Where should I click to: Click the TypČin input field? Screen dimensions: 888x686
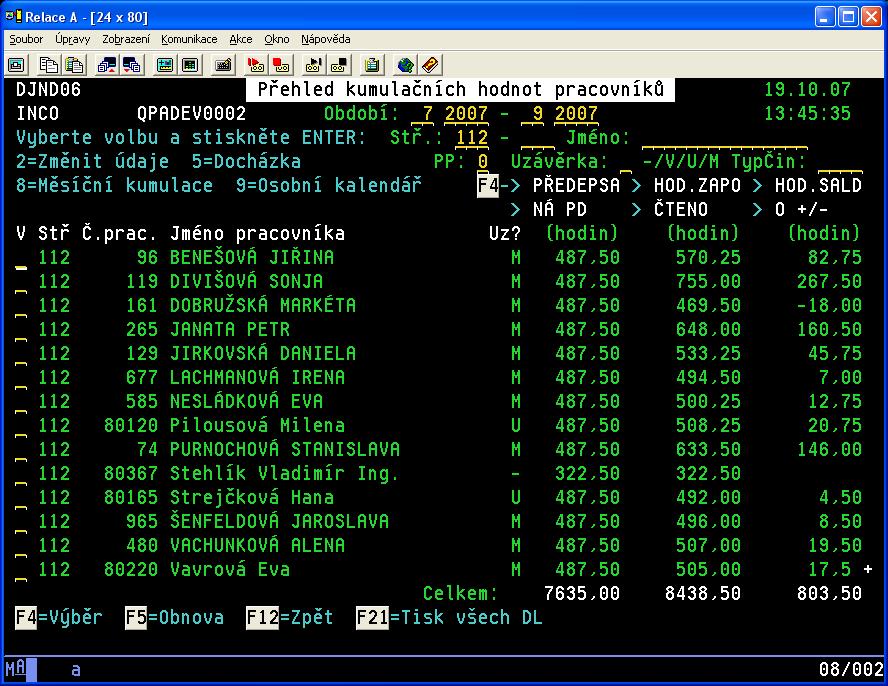(x=838, y=162)
